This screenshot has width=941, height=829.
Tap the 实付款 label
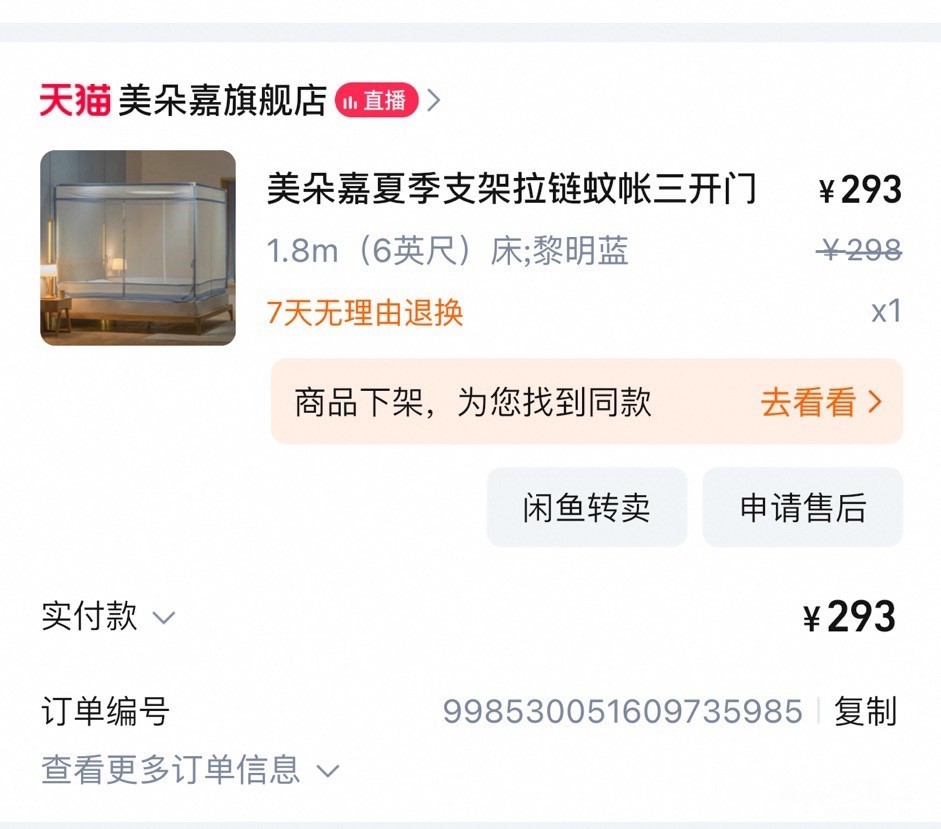pyautogui.click(x=89, y=616)
